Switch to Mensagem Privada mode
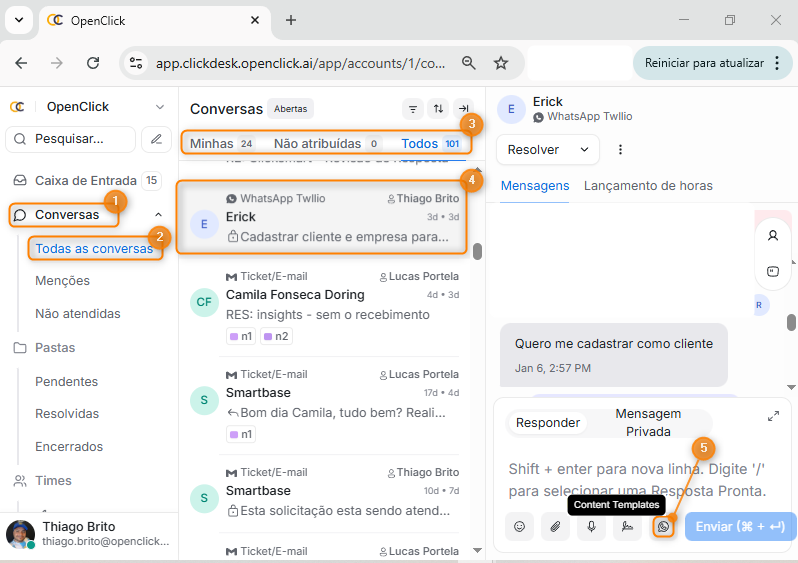798x563 pixels. click(x=648, y=422)
